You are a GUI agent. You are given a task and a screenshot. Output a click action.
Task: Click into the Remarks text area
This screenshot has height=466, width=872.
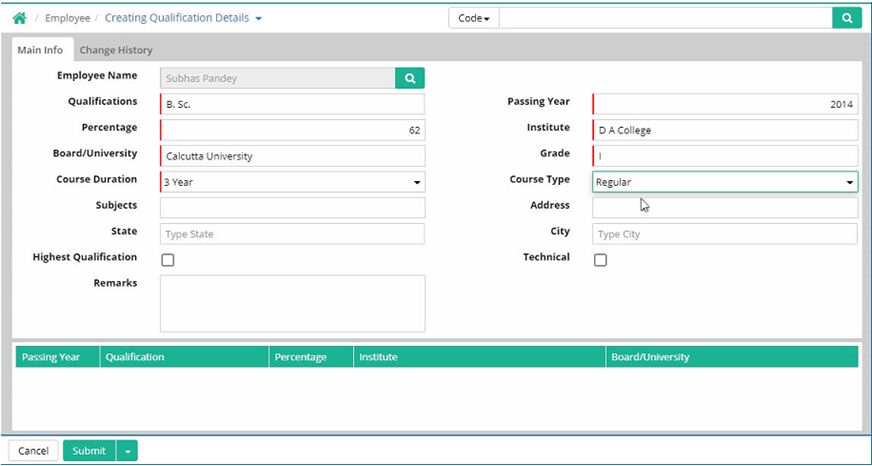(292, 303)
